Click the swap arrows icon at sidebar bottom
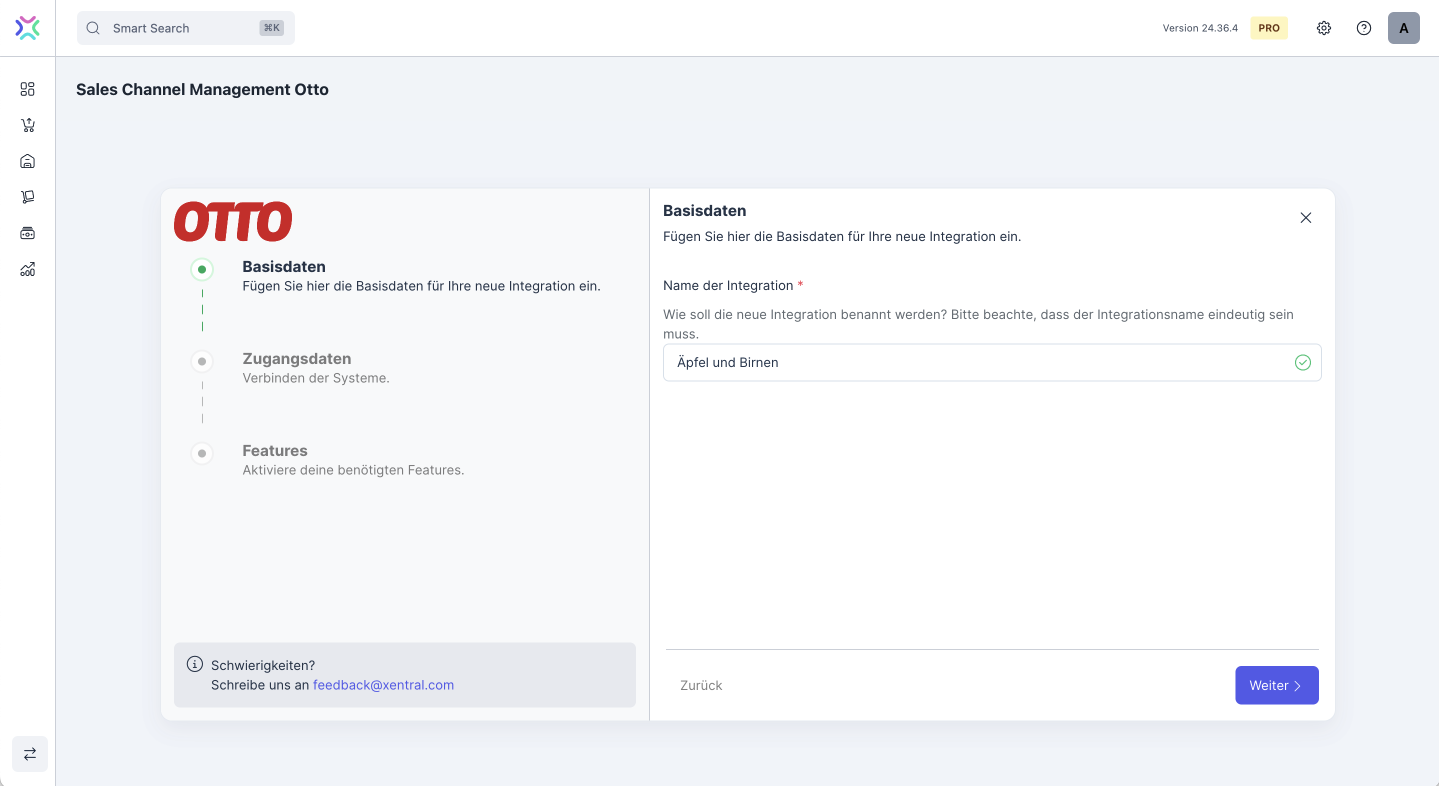1439x786 pixels. point(29,754)
